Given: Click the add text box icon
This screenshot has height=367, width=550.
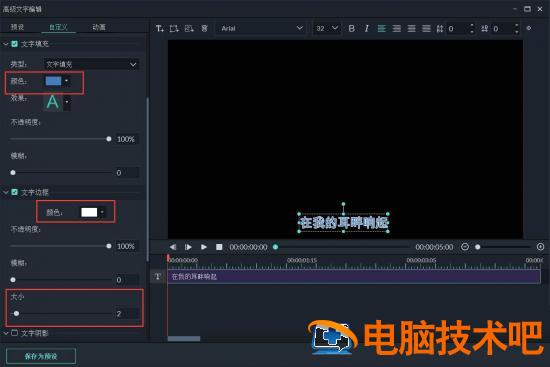Looking at the screenshot, I should click(x=174, y=28).
